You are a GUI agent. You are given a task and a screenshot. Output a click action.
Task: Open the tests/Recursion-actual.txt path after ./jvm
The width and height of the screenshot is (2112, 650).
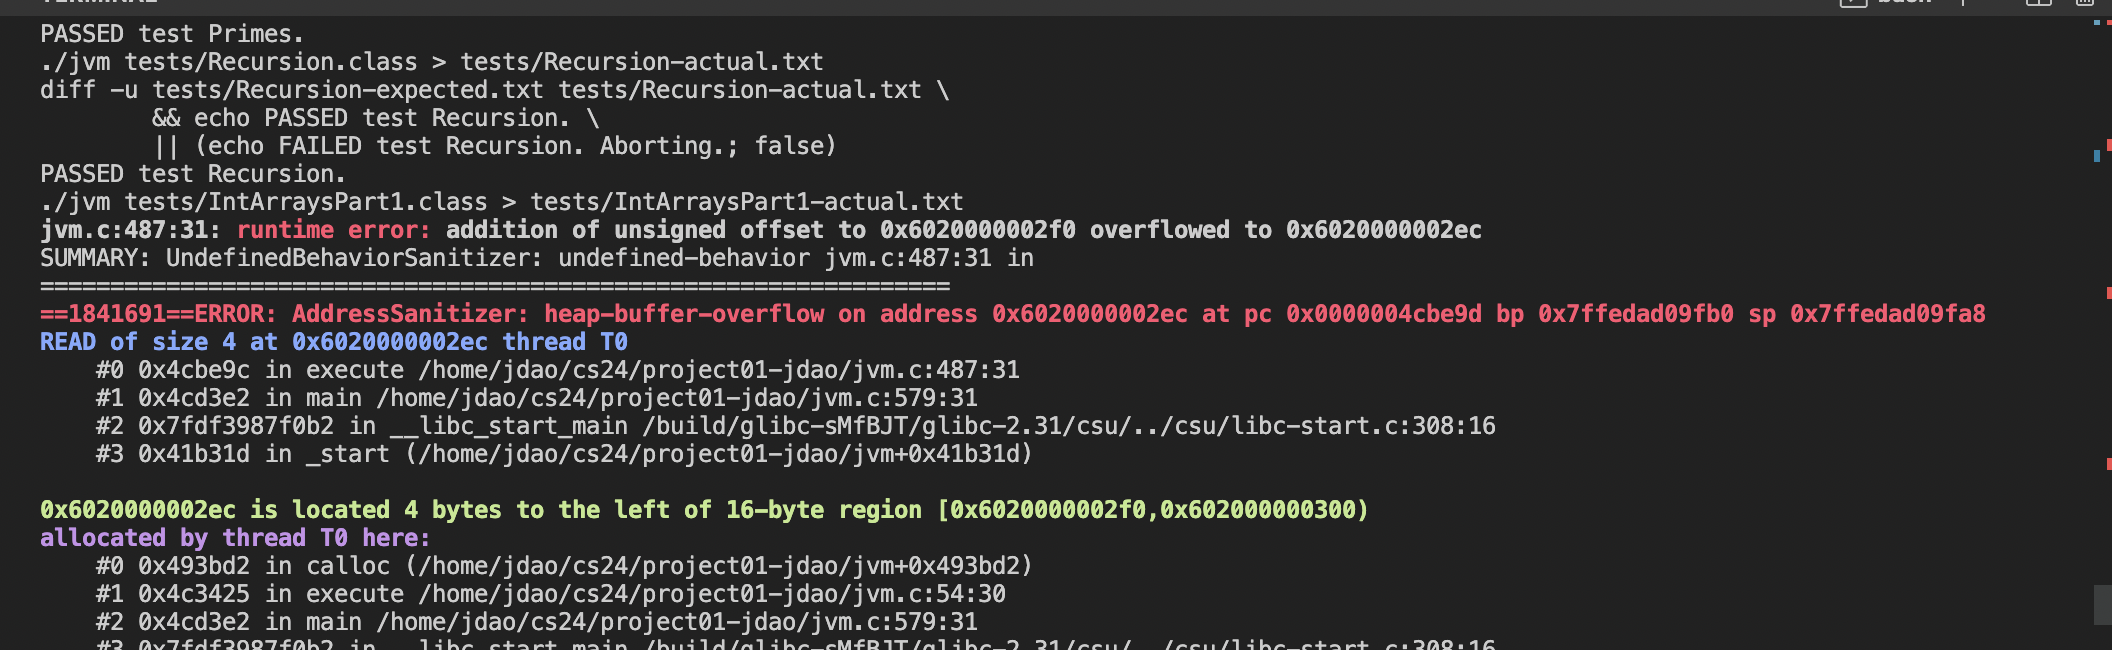[x=641, y=62]
